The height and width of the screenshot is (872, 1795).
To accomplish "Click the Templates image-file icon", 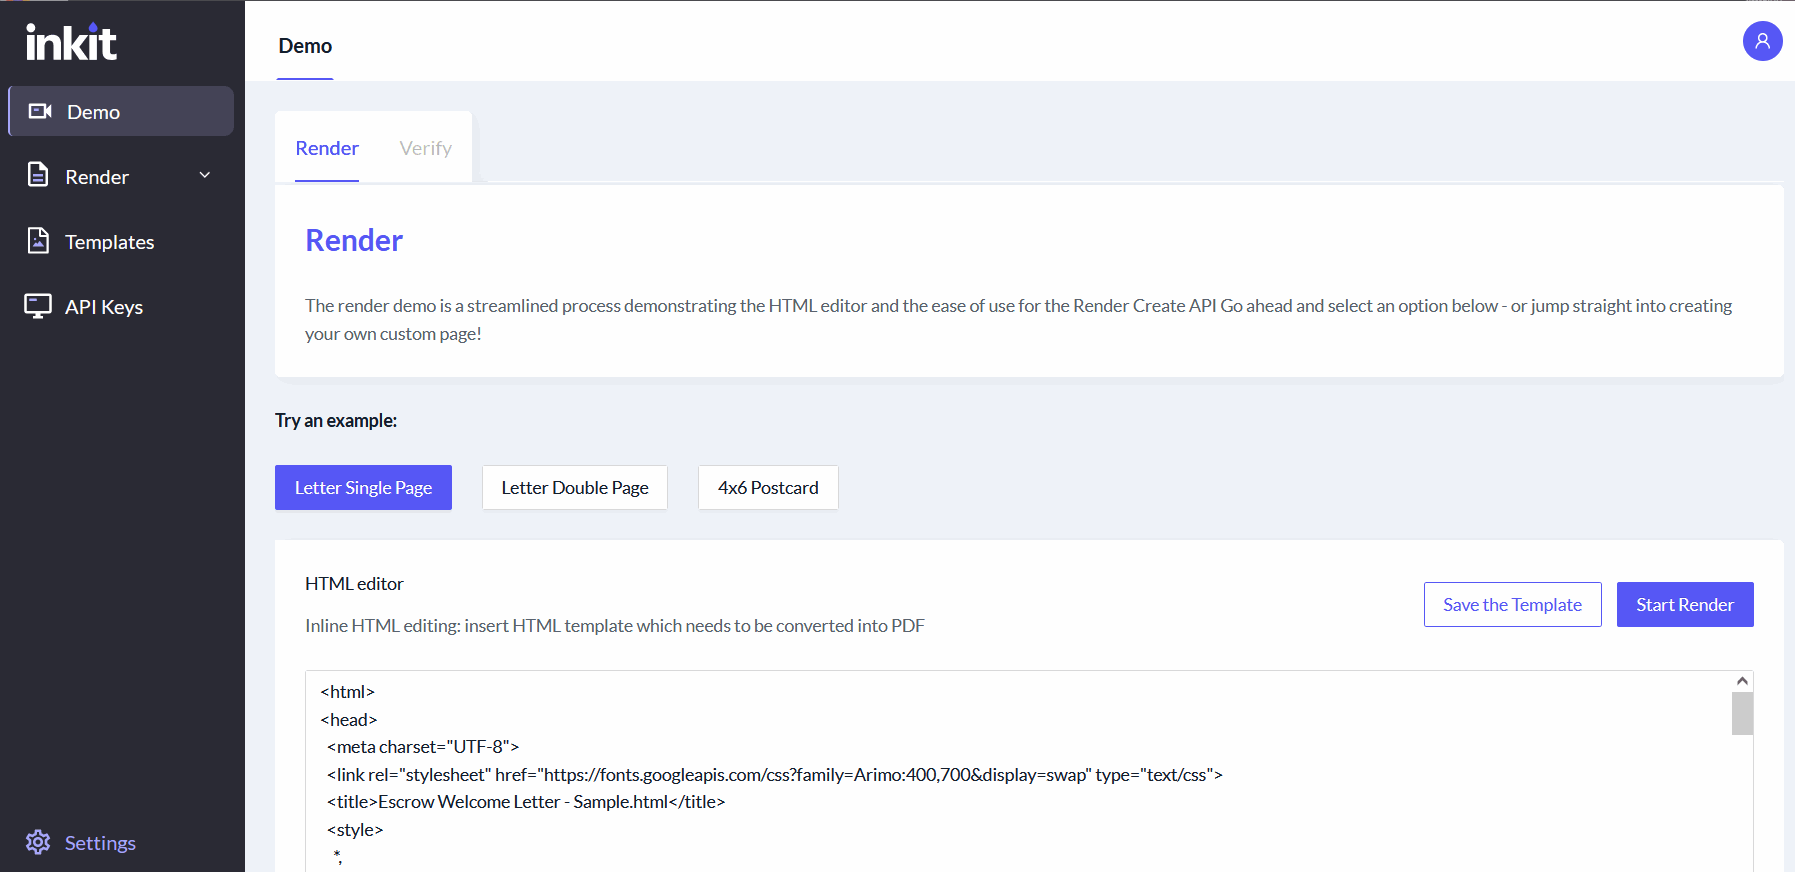I will click(38, 241).
